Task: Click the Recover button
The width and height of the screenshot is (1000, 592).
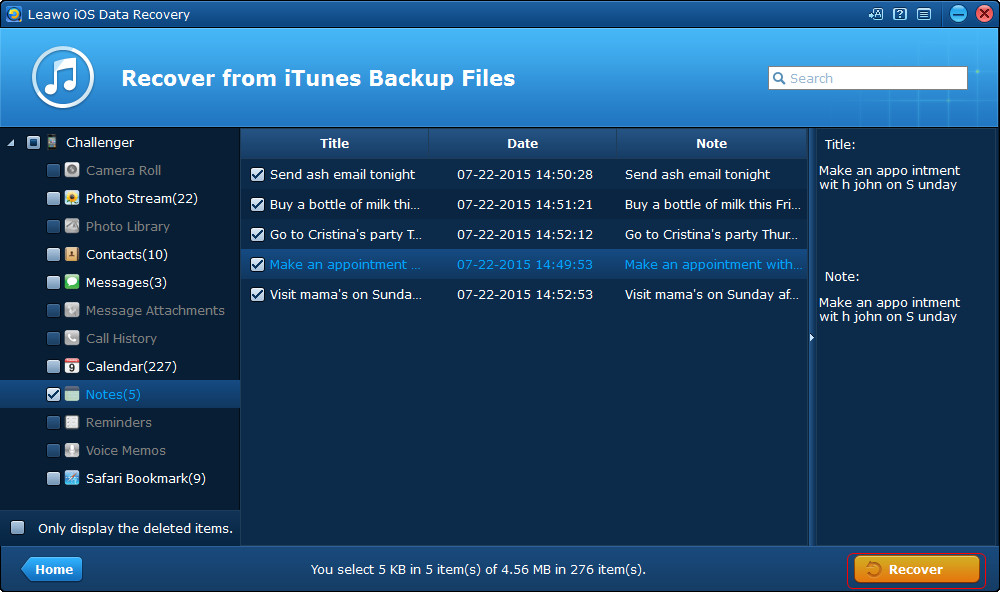Action: pos(916,569)
